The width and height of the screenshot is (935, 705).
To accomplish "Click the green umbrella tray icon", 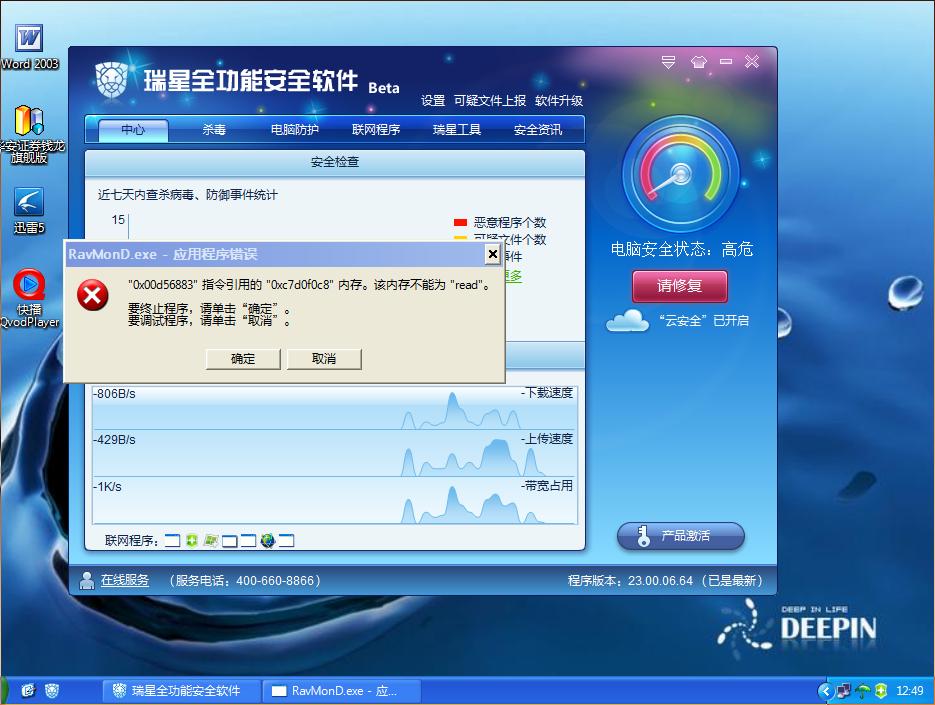I will tap(862, 691).
